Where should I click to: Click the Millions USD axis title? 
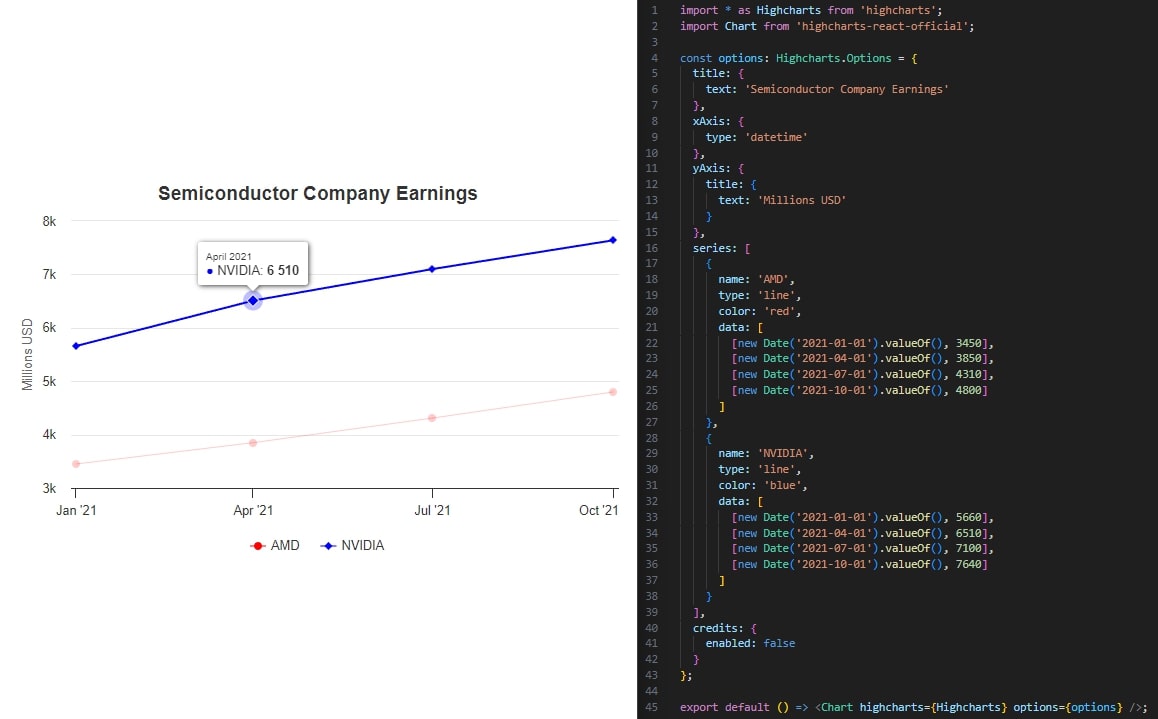(x=27, y=354)
